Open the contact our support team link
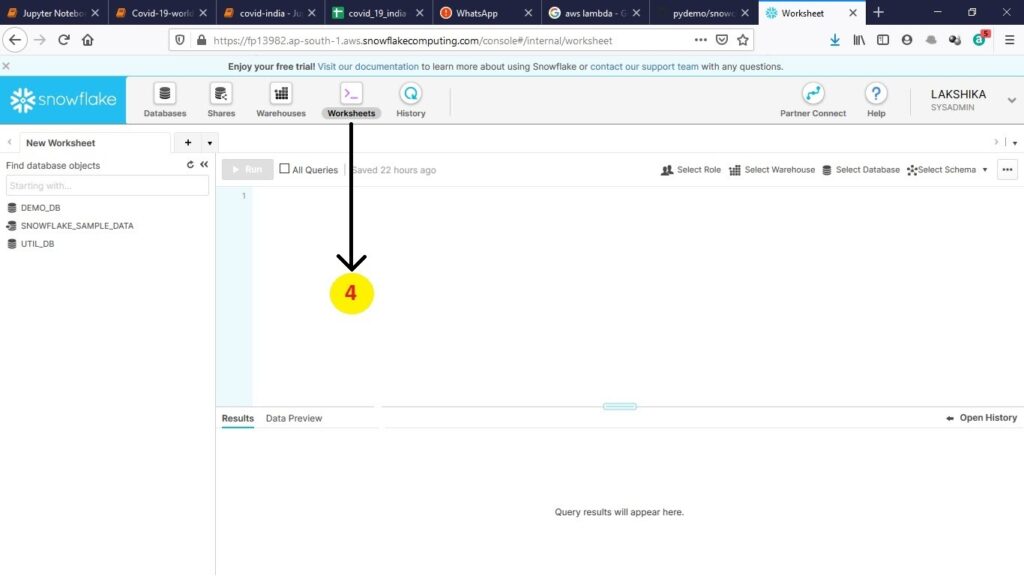This screenshot has width=1024, height=576. (644, 67)
